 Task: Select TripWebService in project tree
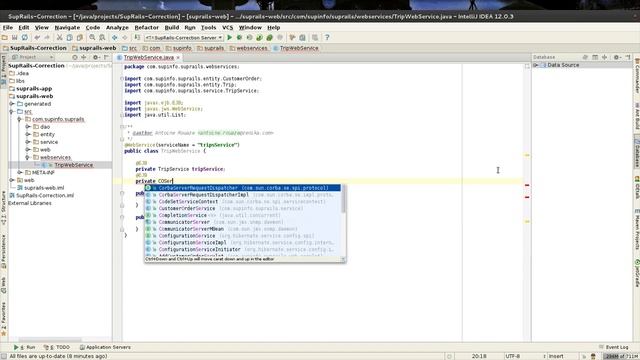pos(73,165)
